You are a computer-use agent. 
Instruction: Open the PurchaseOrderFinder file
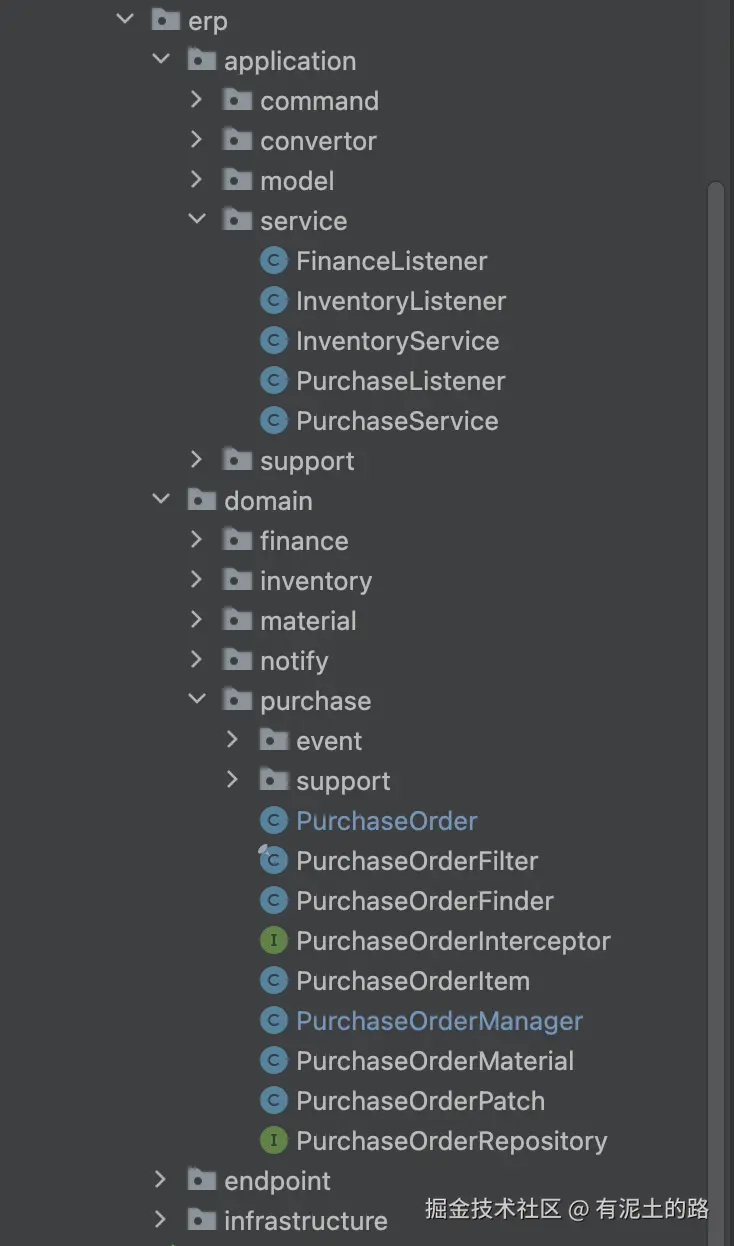(424, 901)
